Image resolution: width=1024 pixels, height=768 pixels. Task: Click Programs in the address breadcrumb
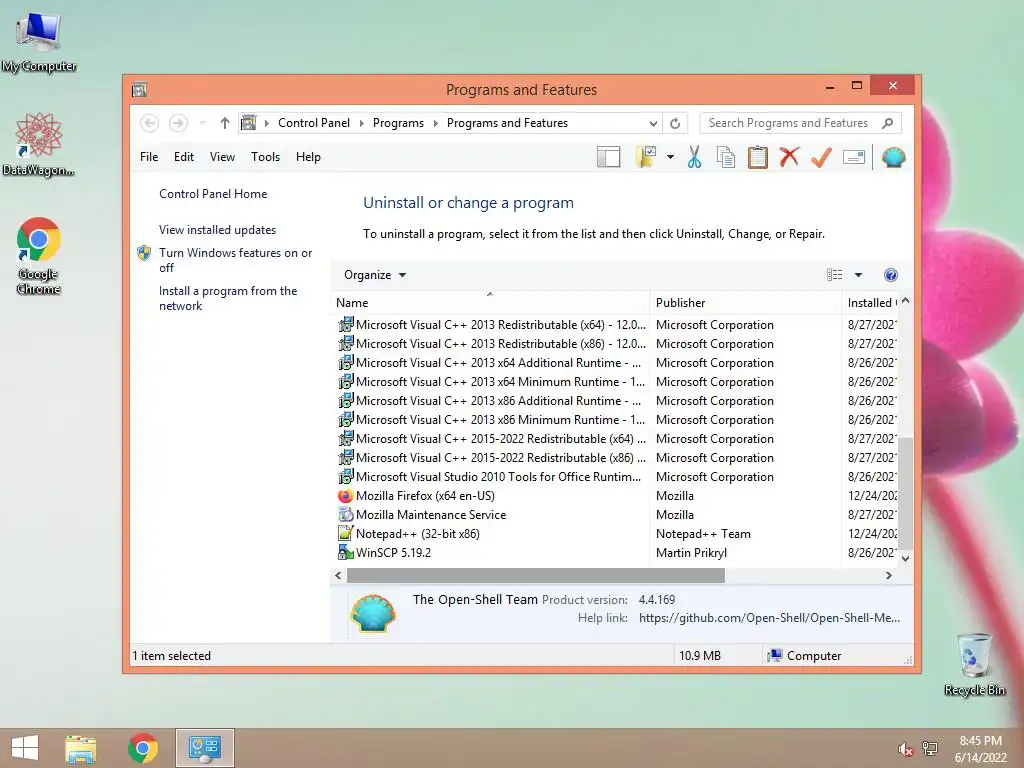tap(398, 123)
